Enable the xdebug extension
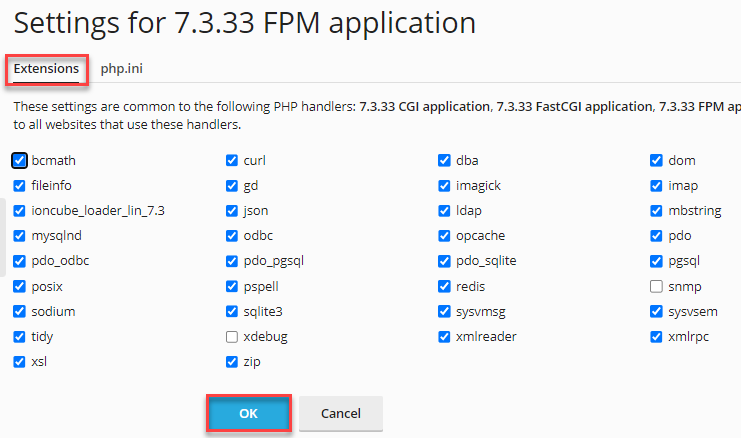 pos(232,337)
